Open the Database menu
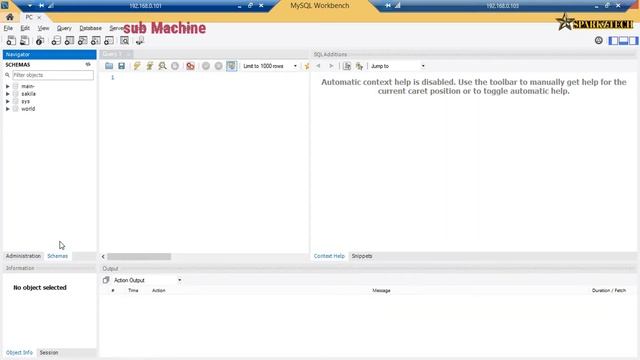 pos(91,28)
